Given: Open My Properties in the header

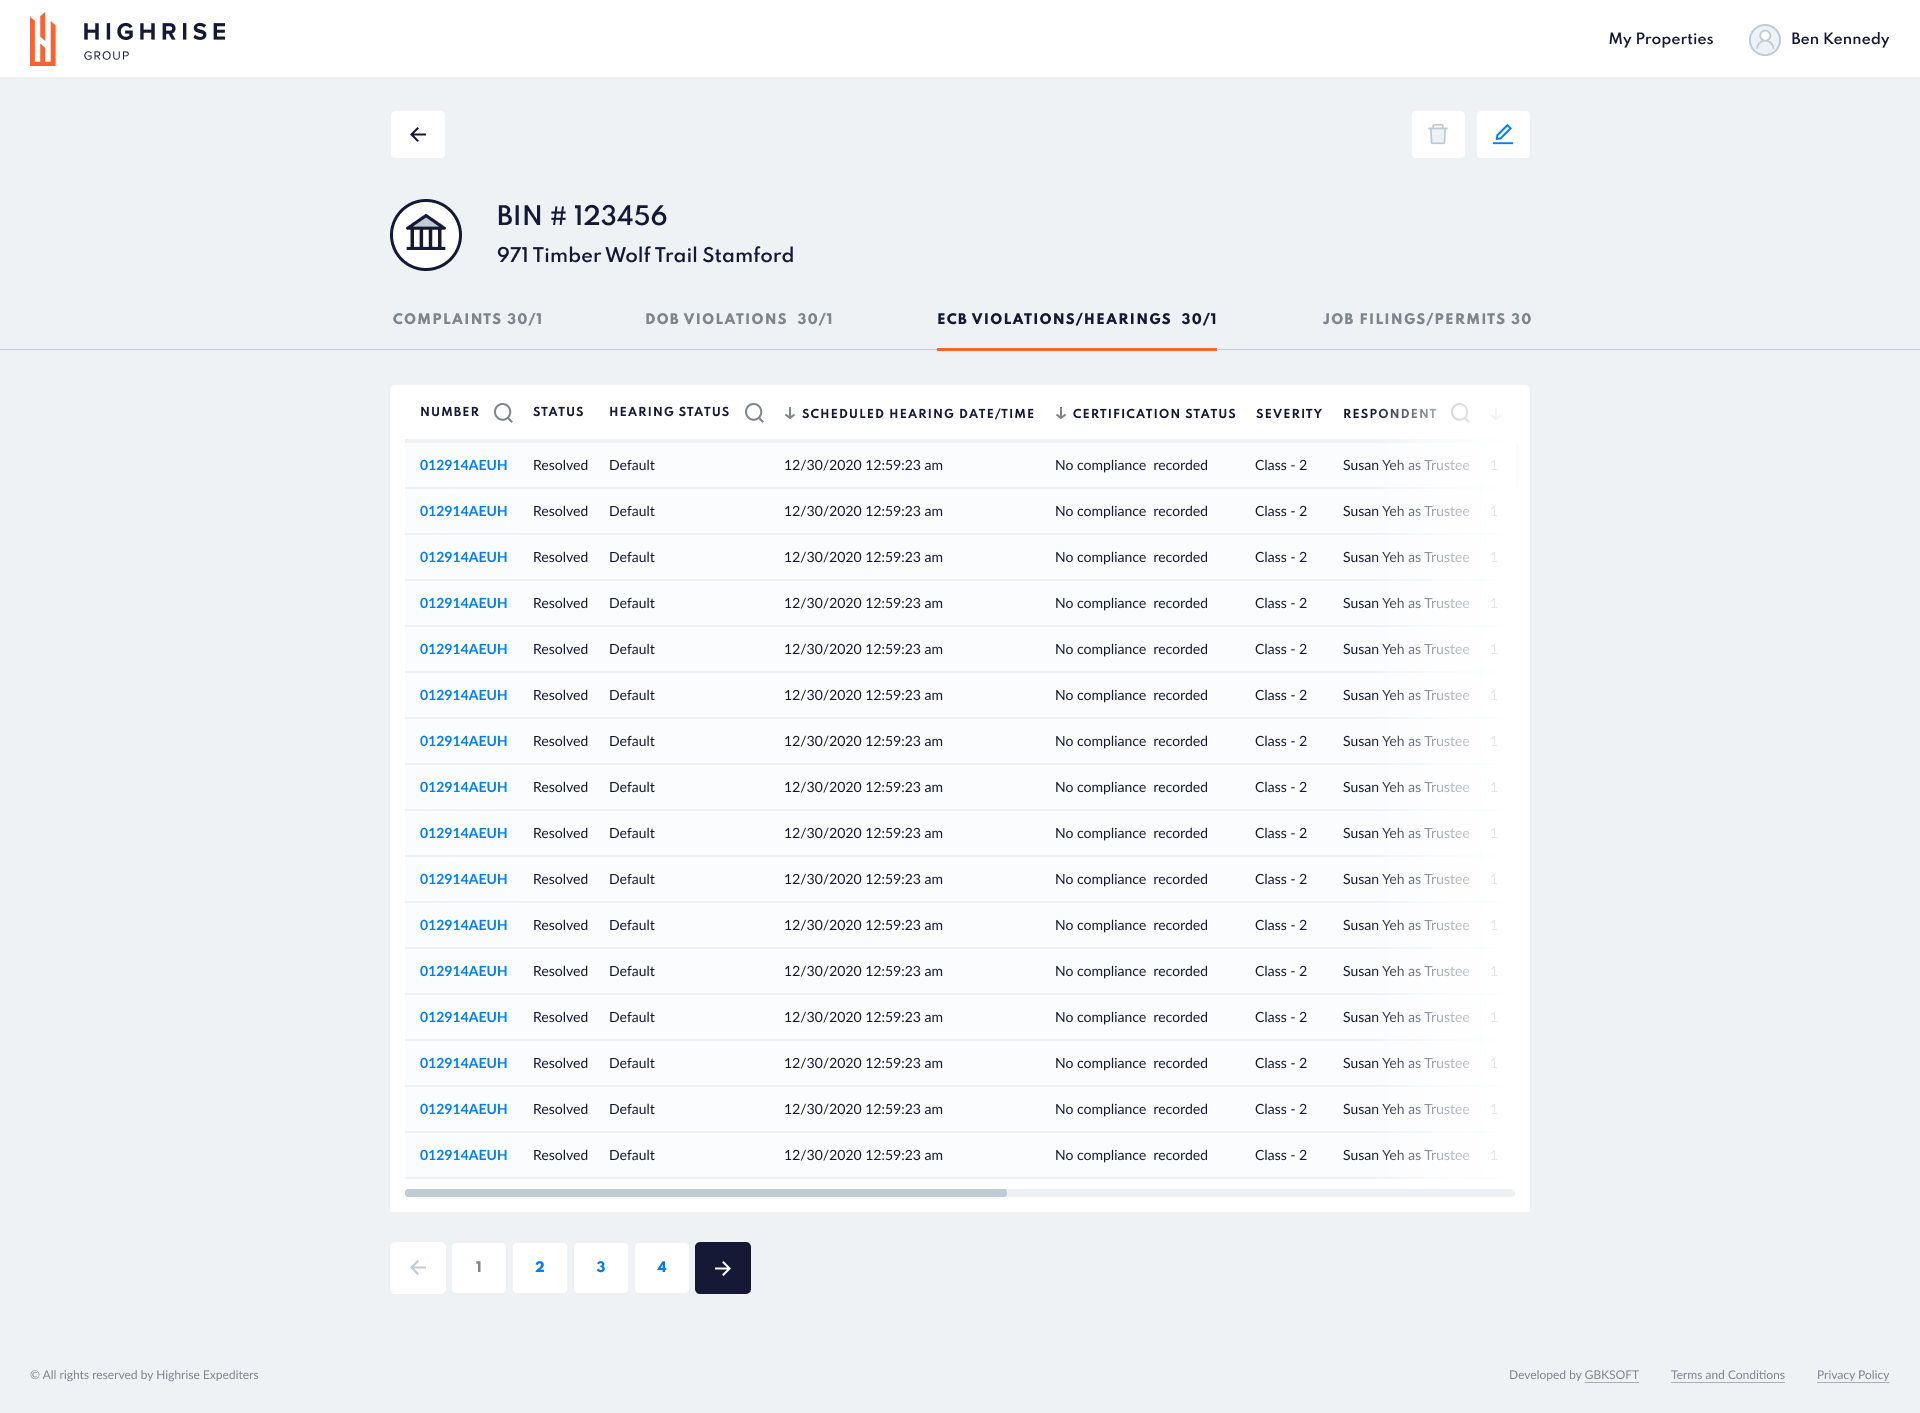Looking at the screenshot, I should (1660, 39).
